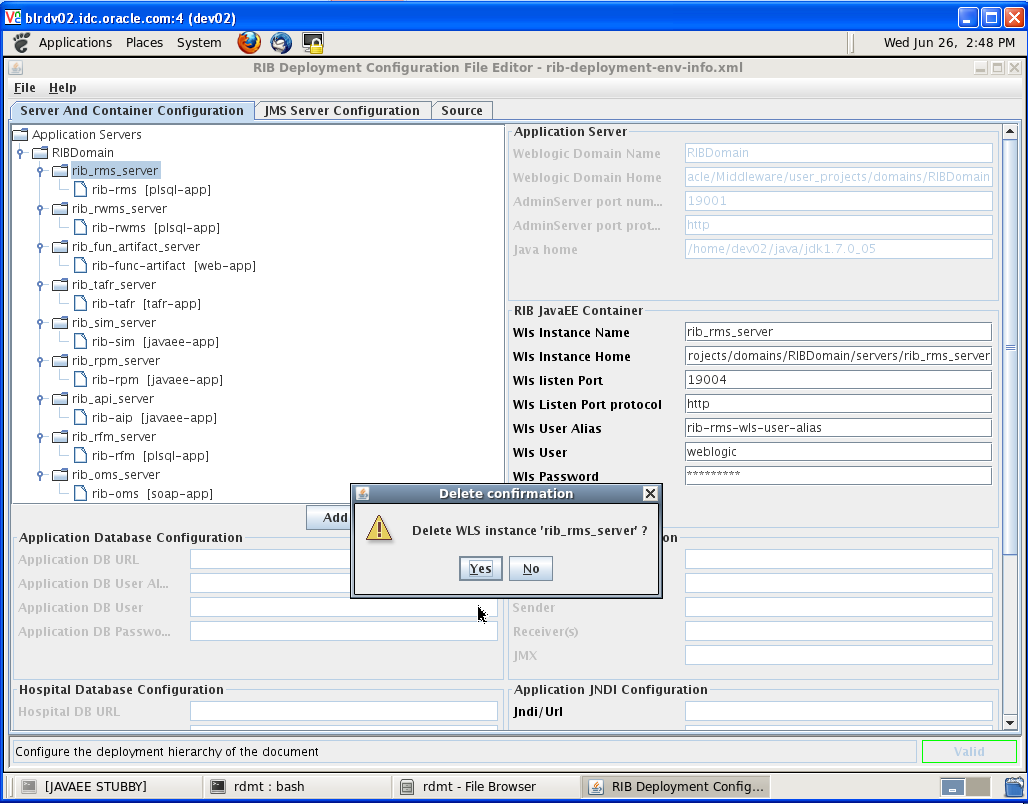Click the trash icon in bottom panel

coord(1014,786)
